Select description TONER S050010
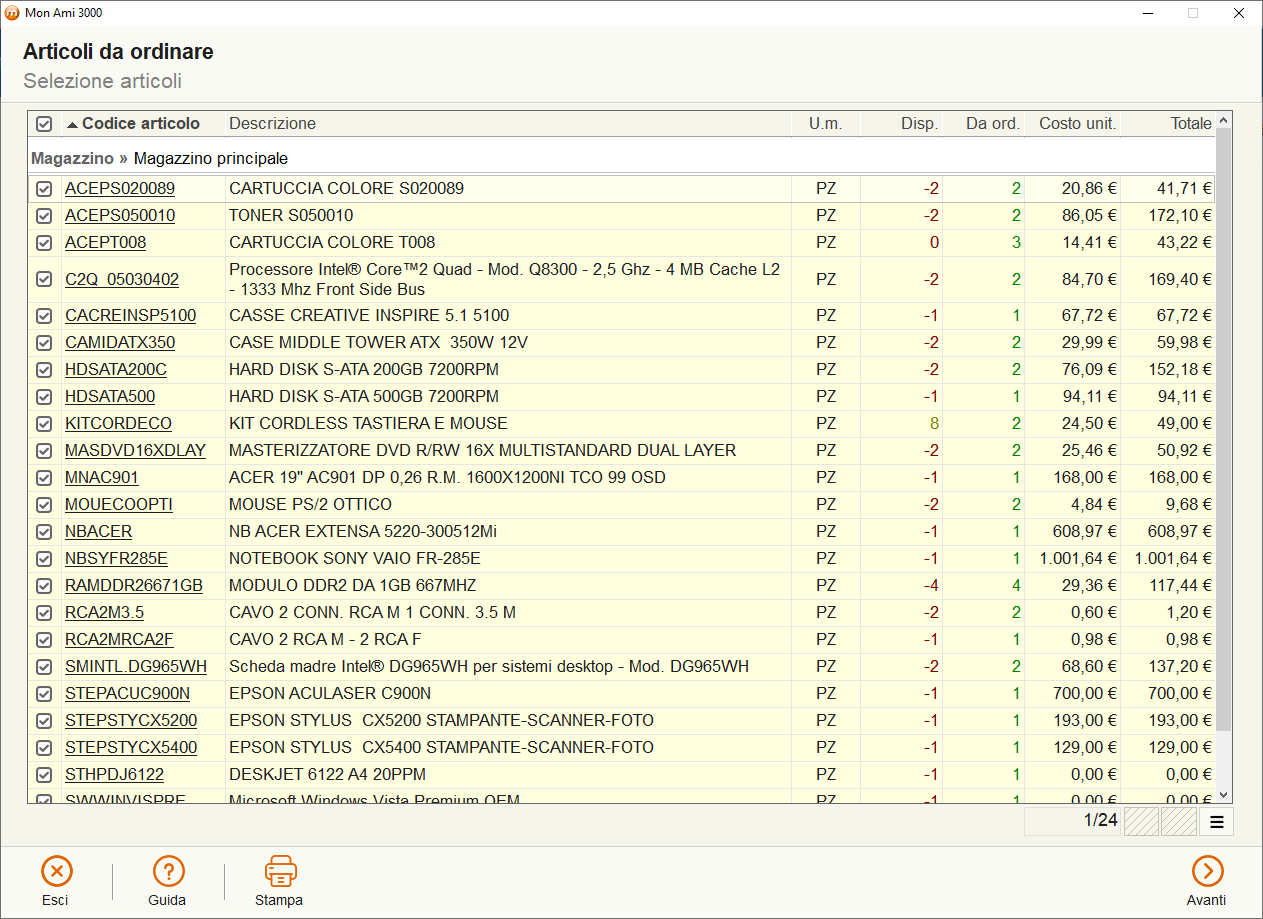Image resolution: width=1263 pixels, height=919 pixels. pyautogui.click(x=291, y=215)
